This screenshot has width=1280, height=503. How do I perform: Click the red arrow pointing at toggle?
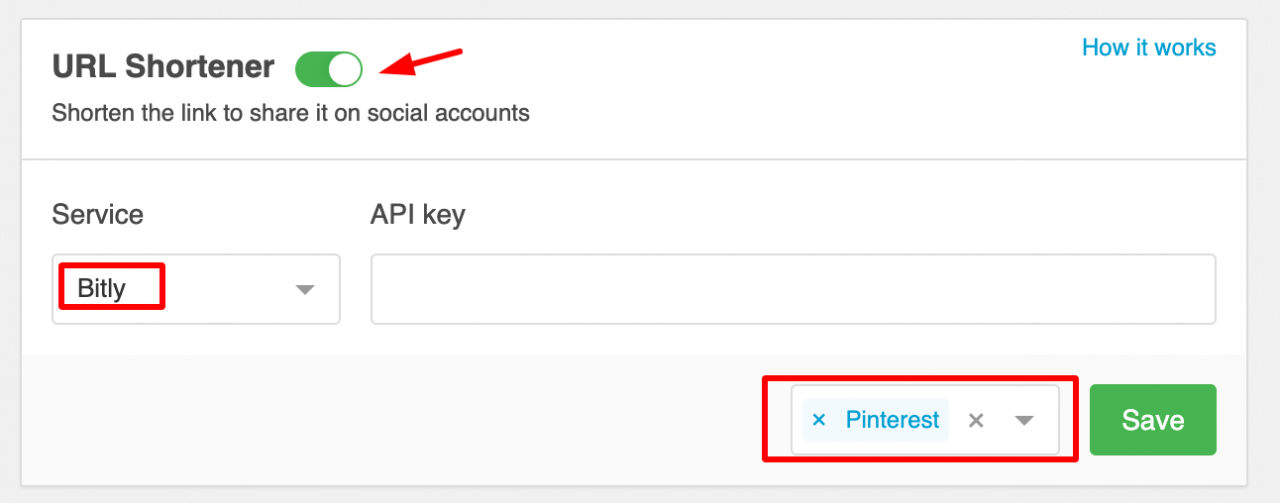click(x=424, y=62)
